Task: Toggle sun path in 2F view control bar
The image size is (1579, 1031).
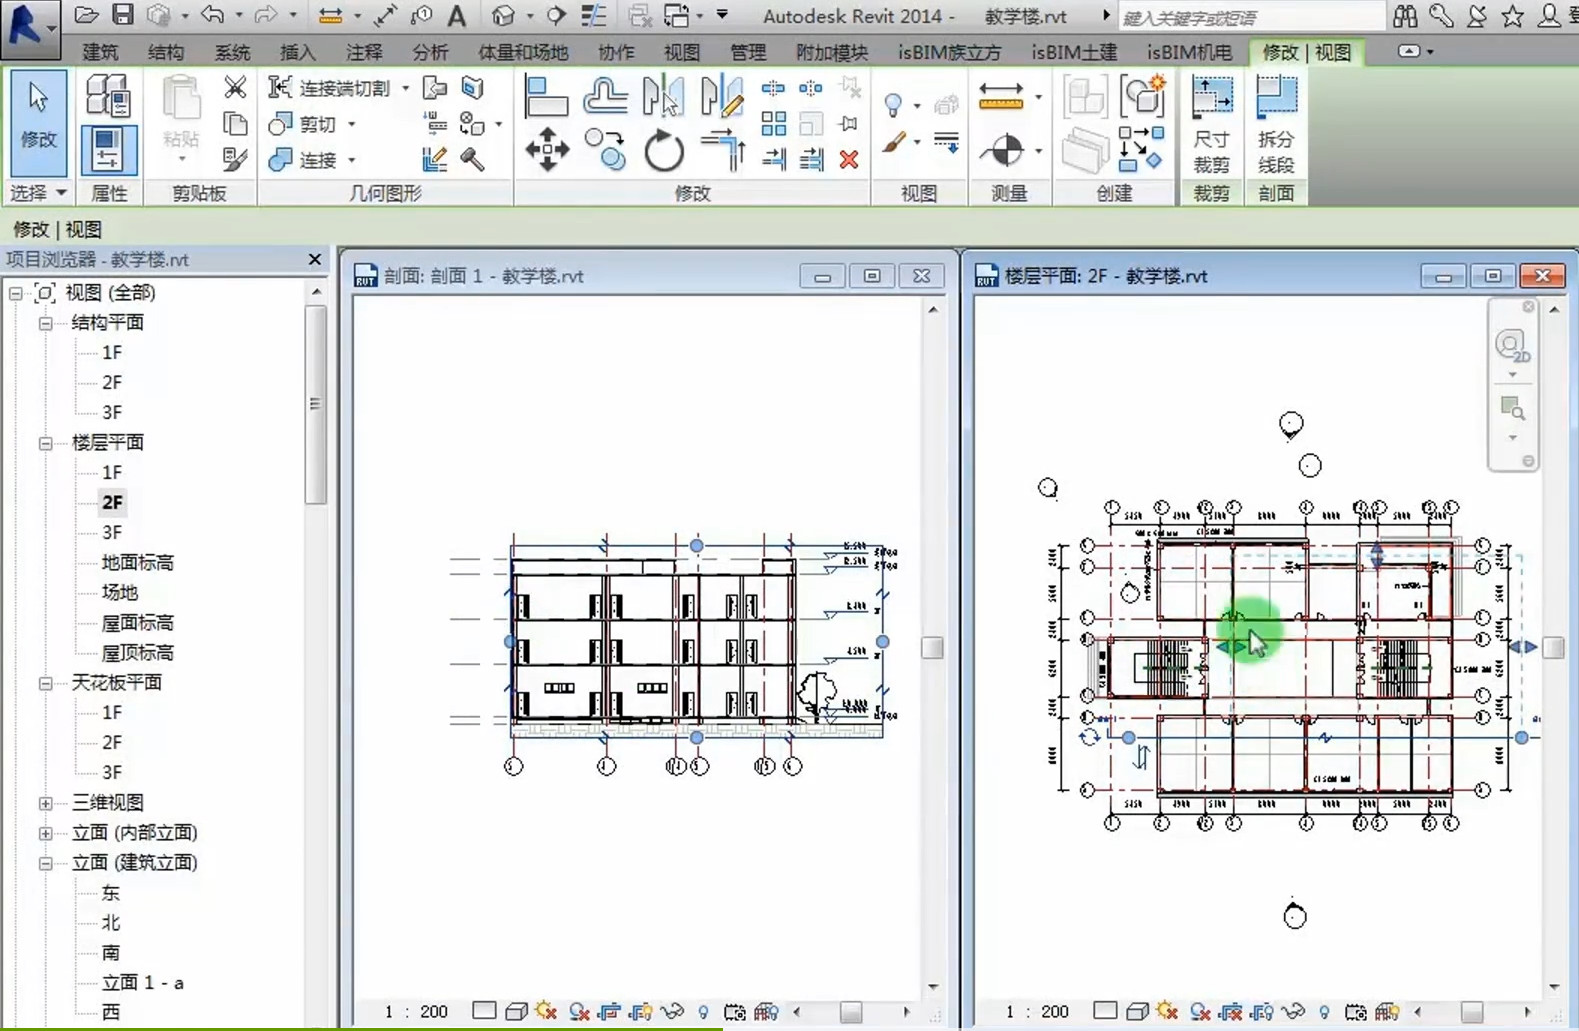Action: [x=1167, y=1012]
